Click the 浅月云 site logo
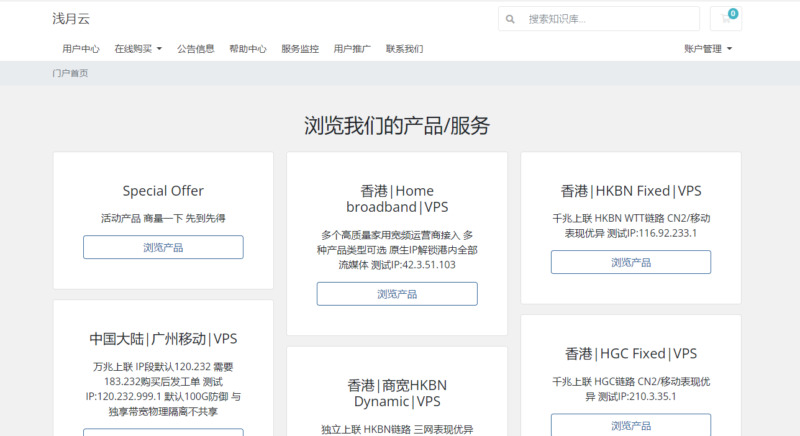 (71, 18)
